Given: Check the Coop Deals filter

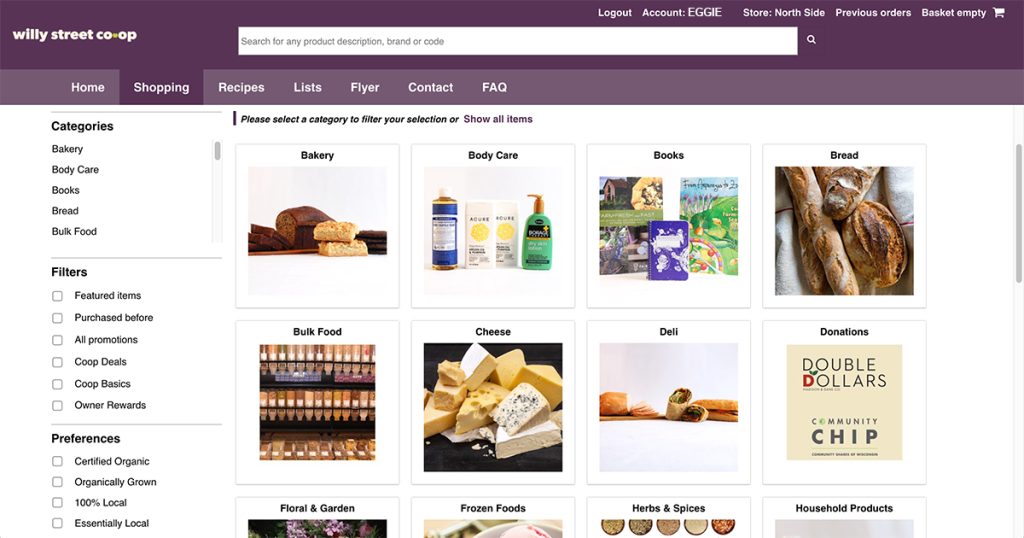Looking at the screenshot, I should click(57, 362).
